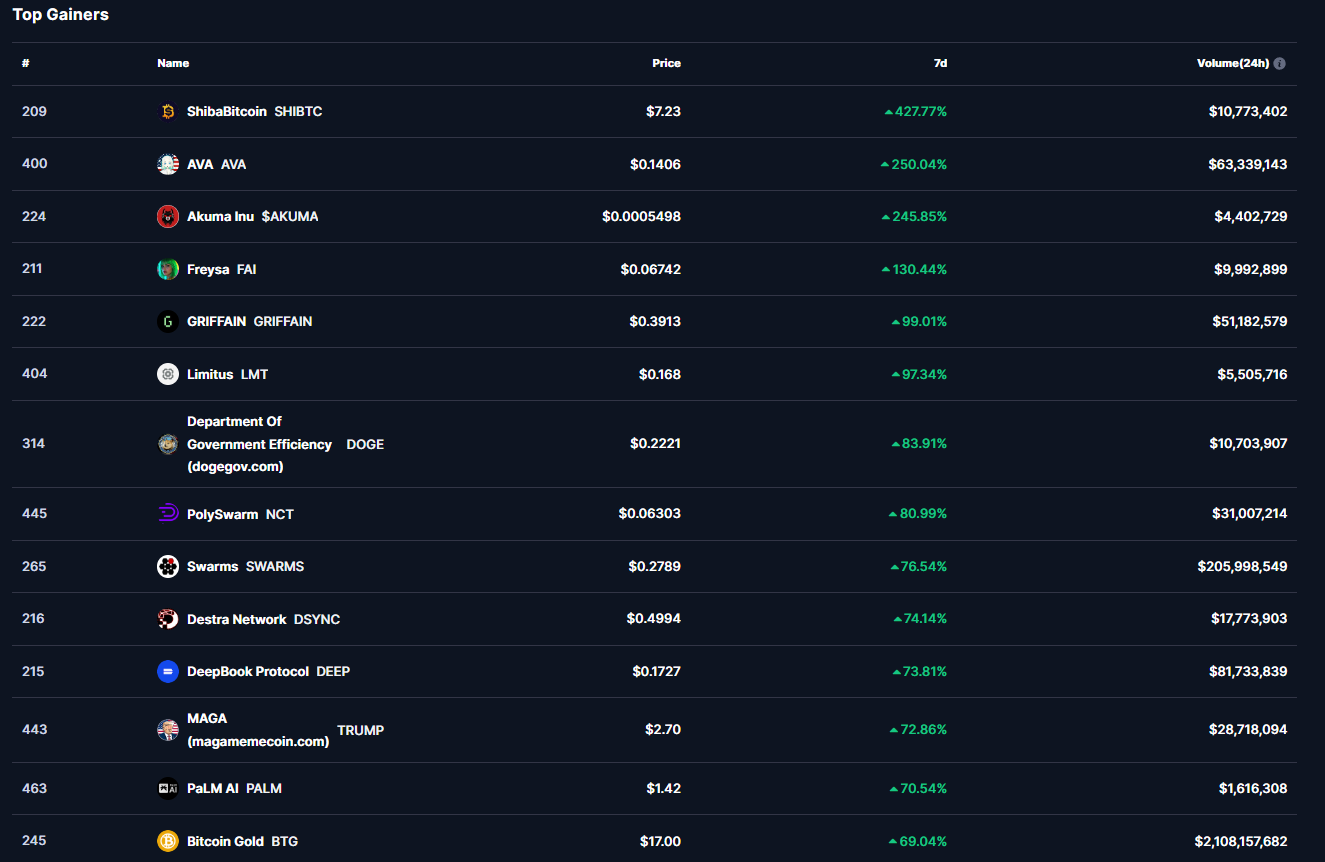Click the Akuma Inu red logo icon
This screenshot has width=1325, height=862.
pyautogui.click(x=168, y=216)
